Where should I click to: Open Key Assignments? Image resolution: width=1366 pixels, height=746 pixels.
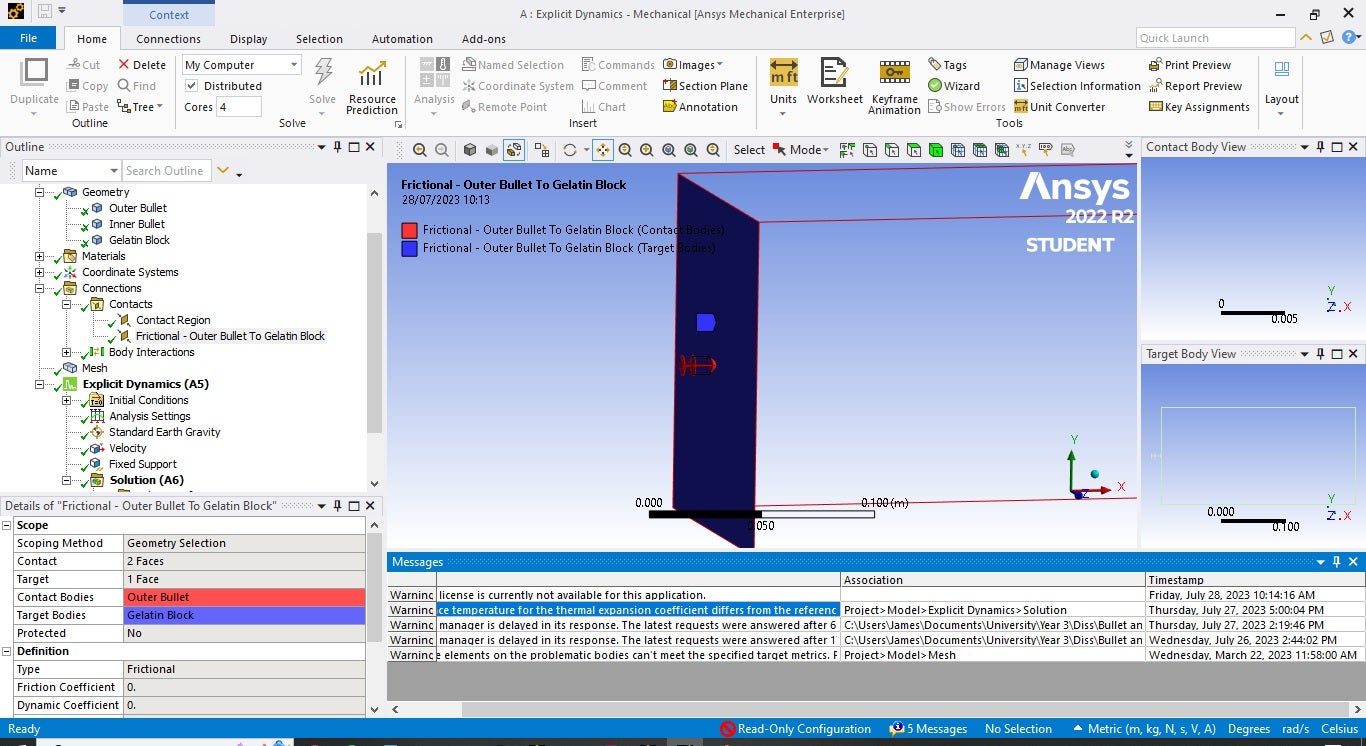[1199, 107]
